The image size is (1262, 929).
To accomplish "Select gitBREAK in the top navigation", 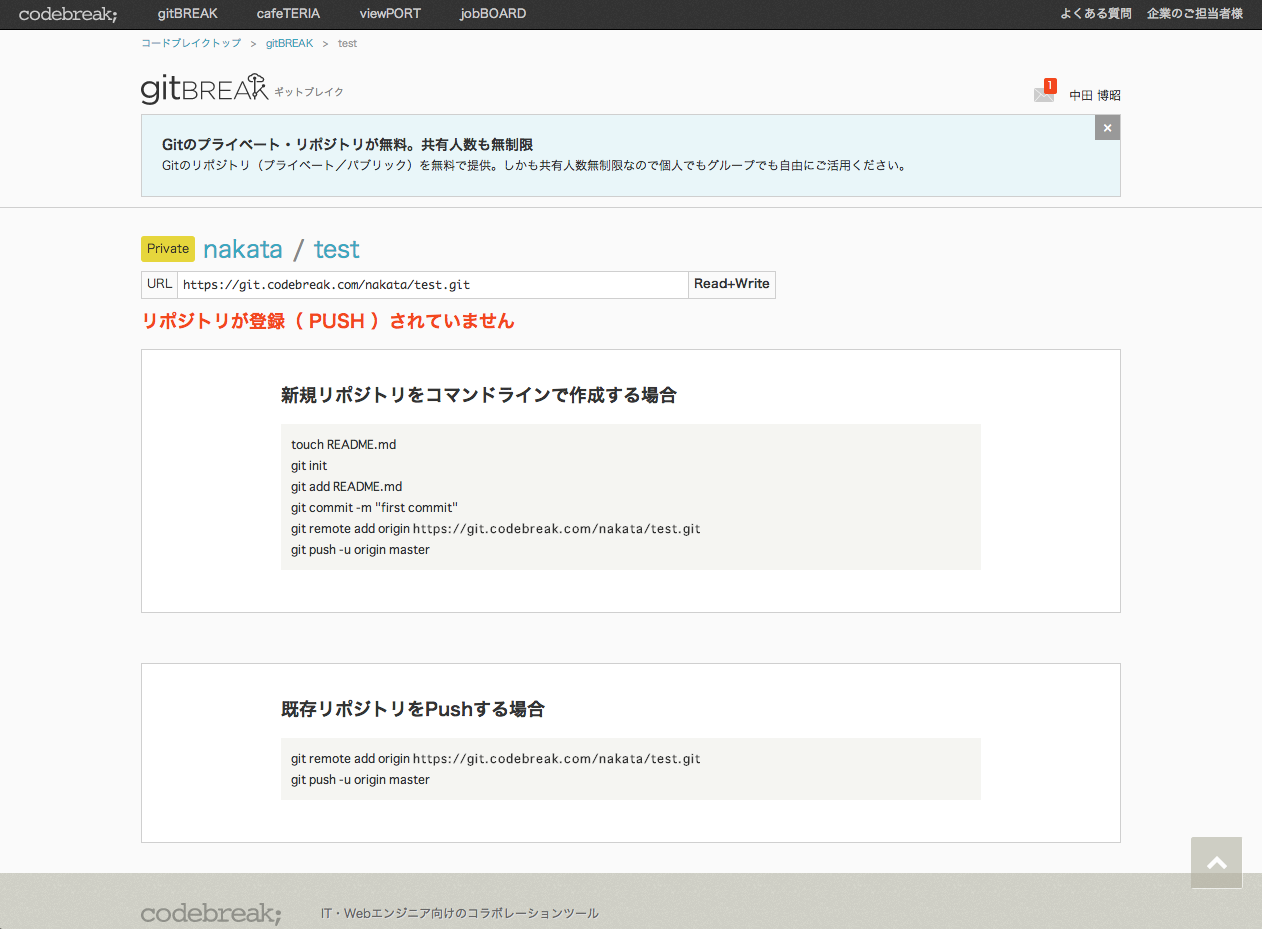I will tap(187, 14).
